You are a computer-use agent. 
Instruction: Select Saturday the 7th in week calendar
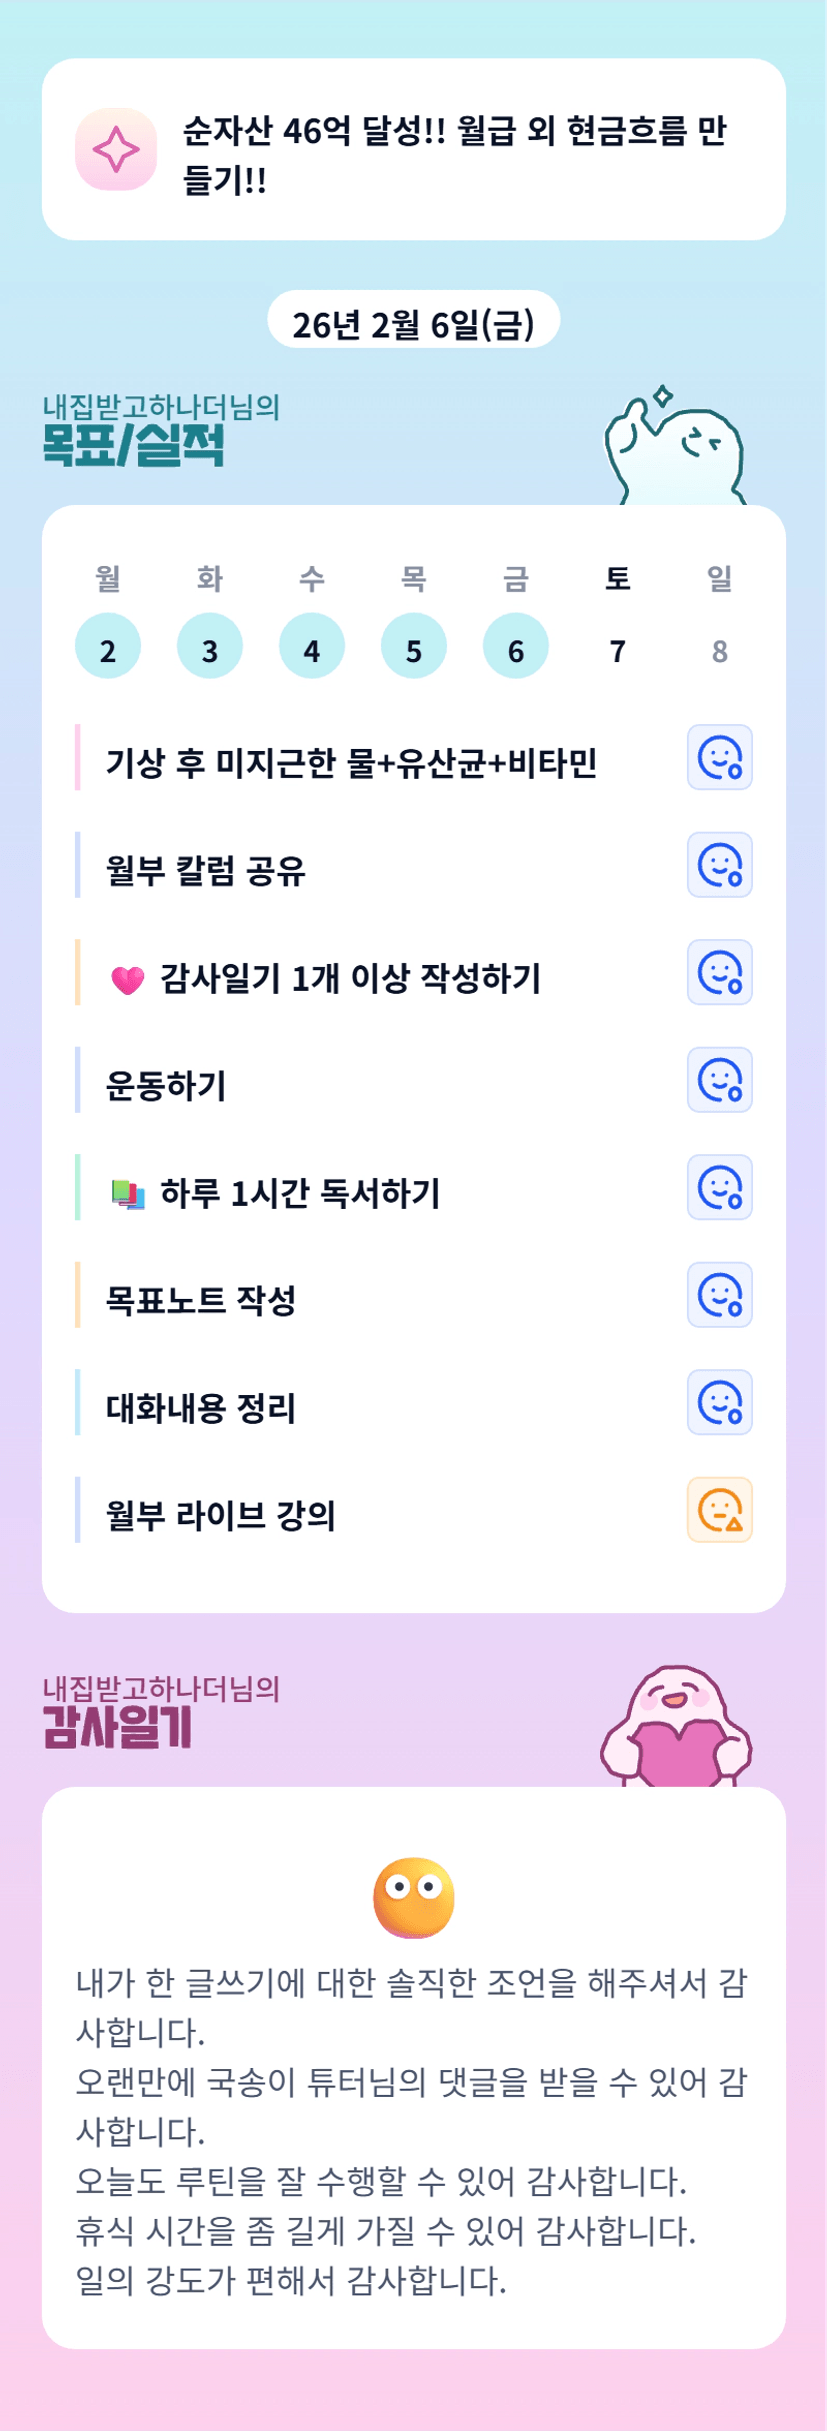coord(618,650)
